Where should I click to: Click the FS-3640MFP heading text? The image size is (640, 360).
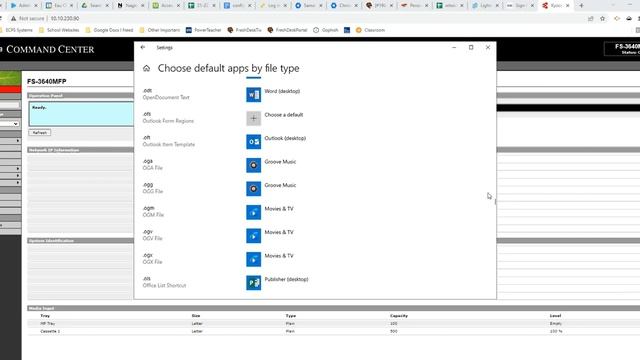[x=47, y=82]
